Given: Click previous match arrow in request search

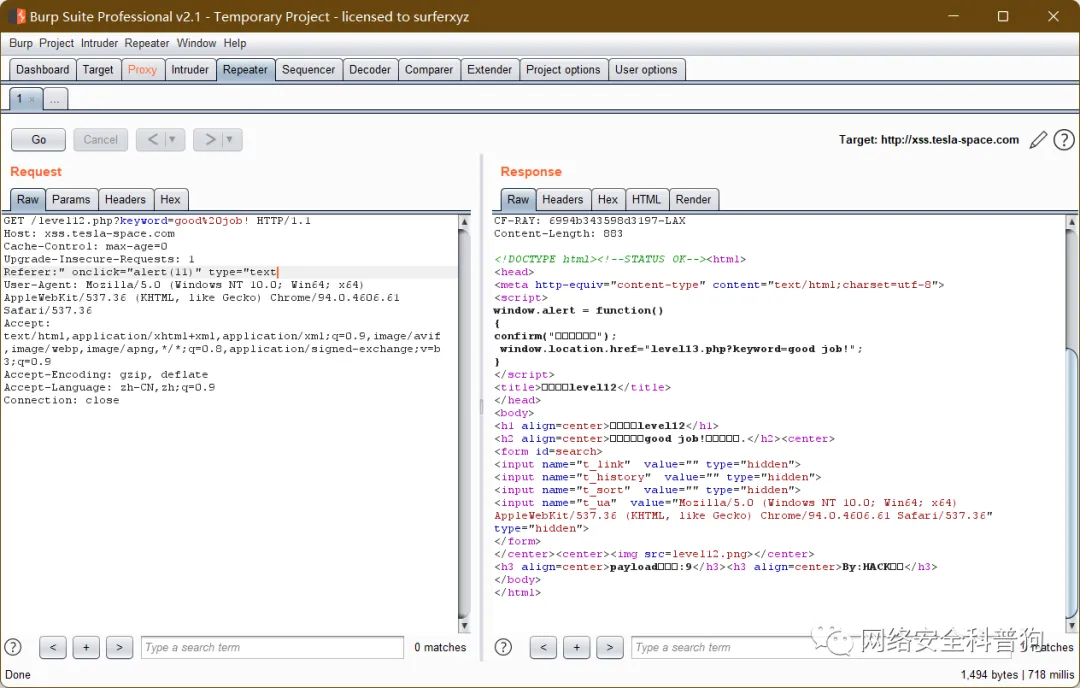Looking at the screenshot, I should [x=53, y=647].
